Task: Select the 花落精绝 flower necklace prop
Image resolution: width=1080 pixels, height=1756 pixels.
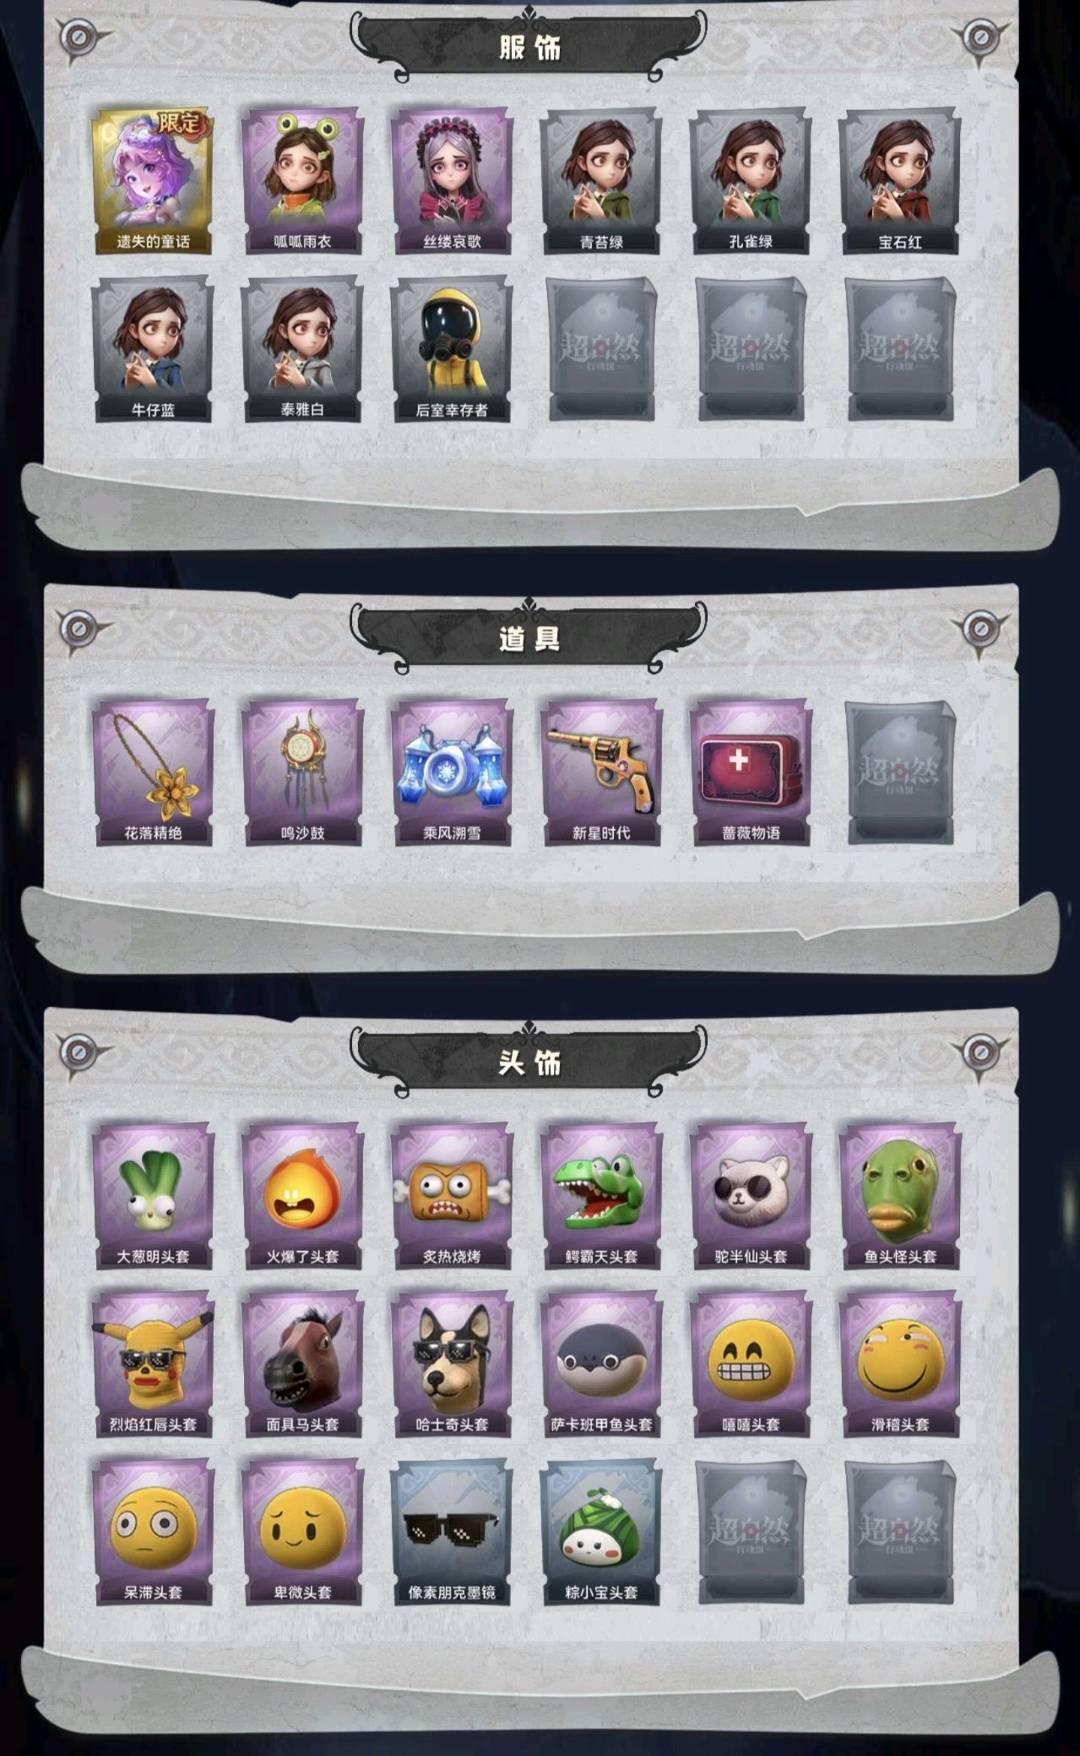Action: [x=152, y=772]
